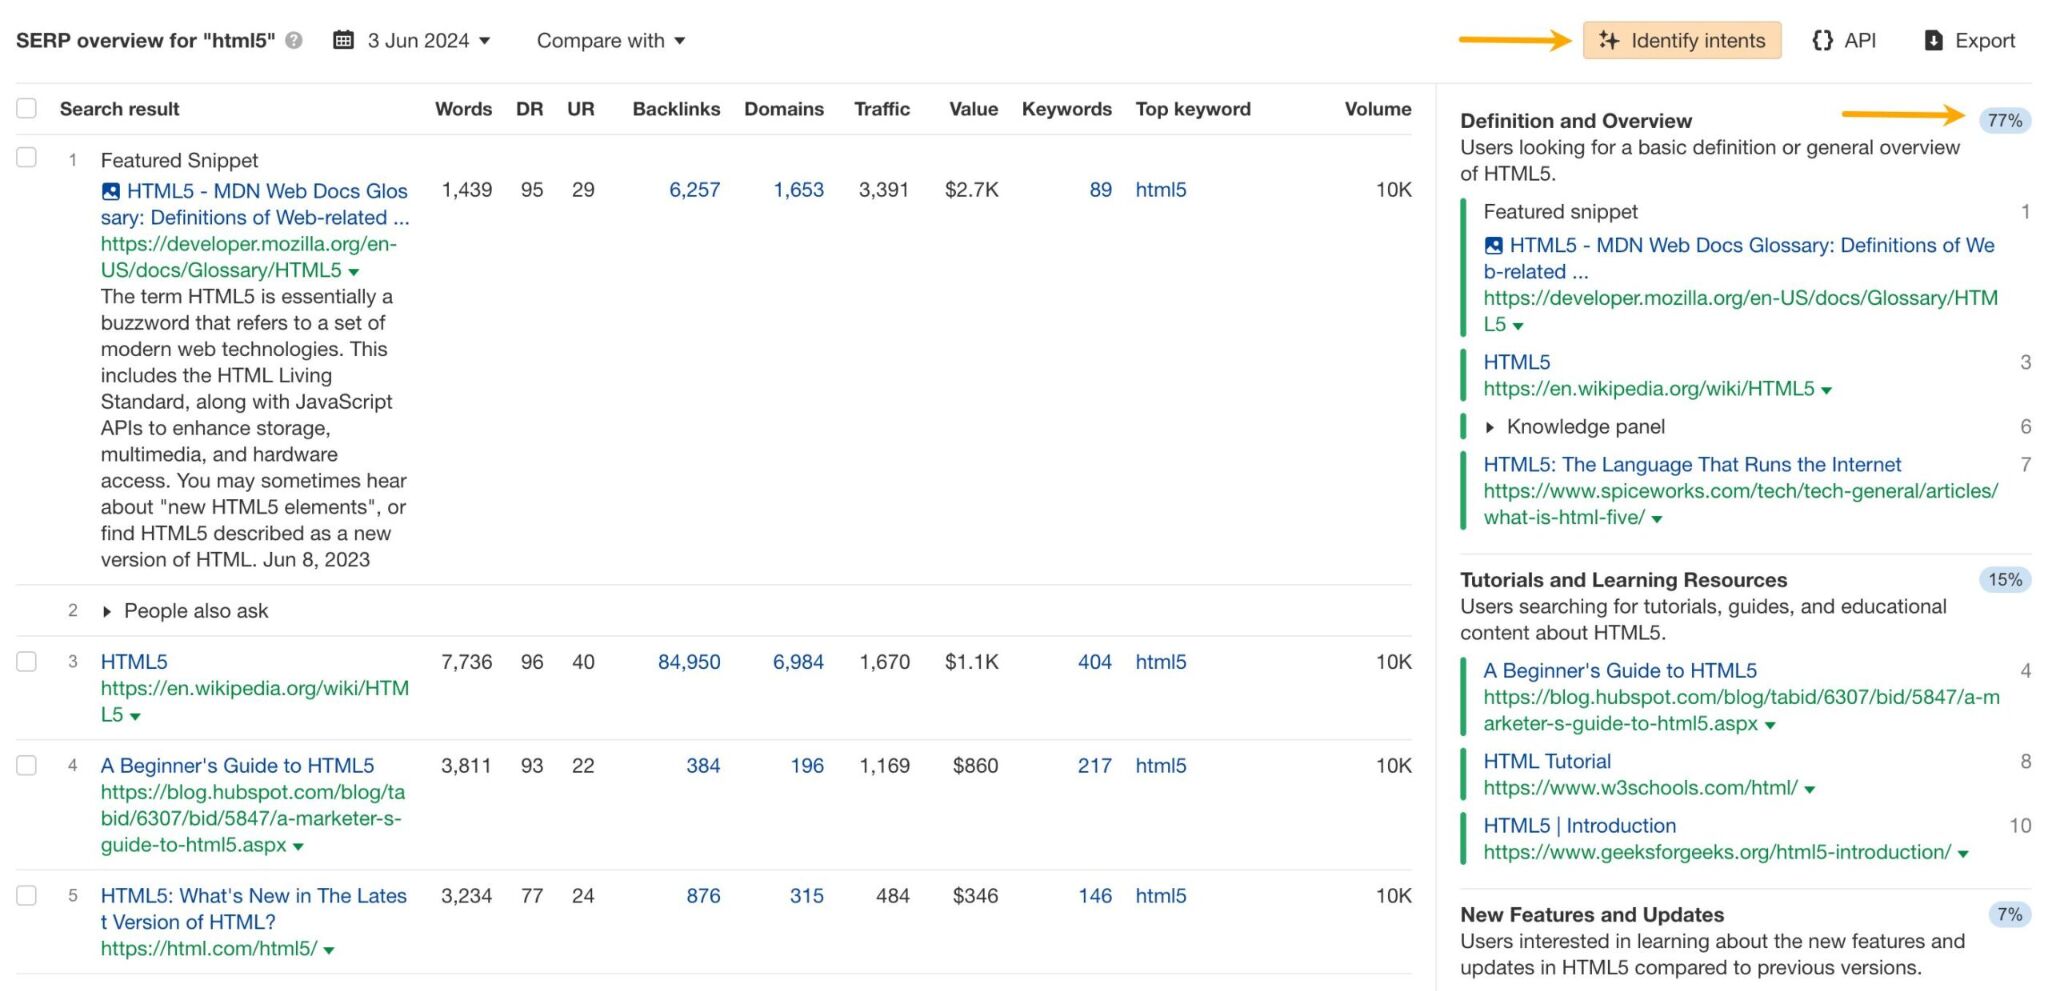Select the checkbox for the Wikipedia HTML5 result

click(x=26, y=662)
